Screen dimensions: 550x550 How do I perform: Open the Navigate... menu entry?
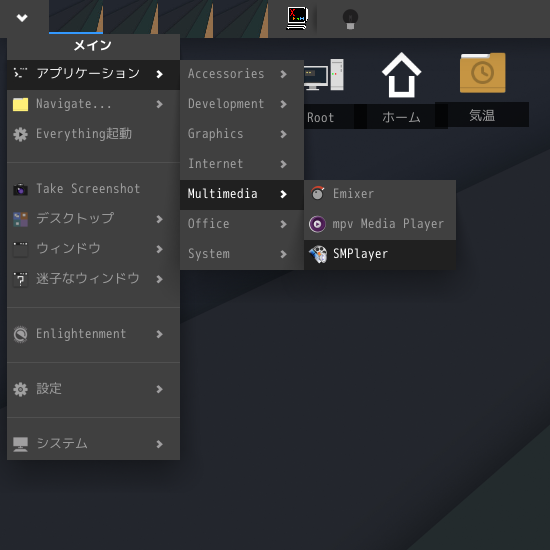point(93,104)
